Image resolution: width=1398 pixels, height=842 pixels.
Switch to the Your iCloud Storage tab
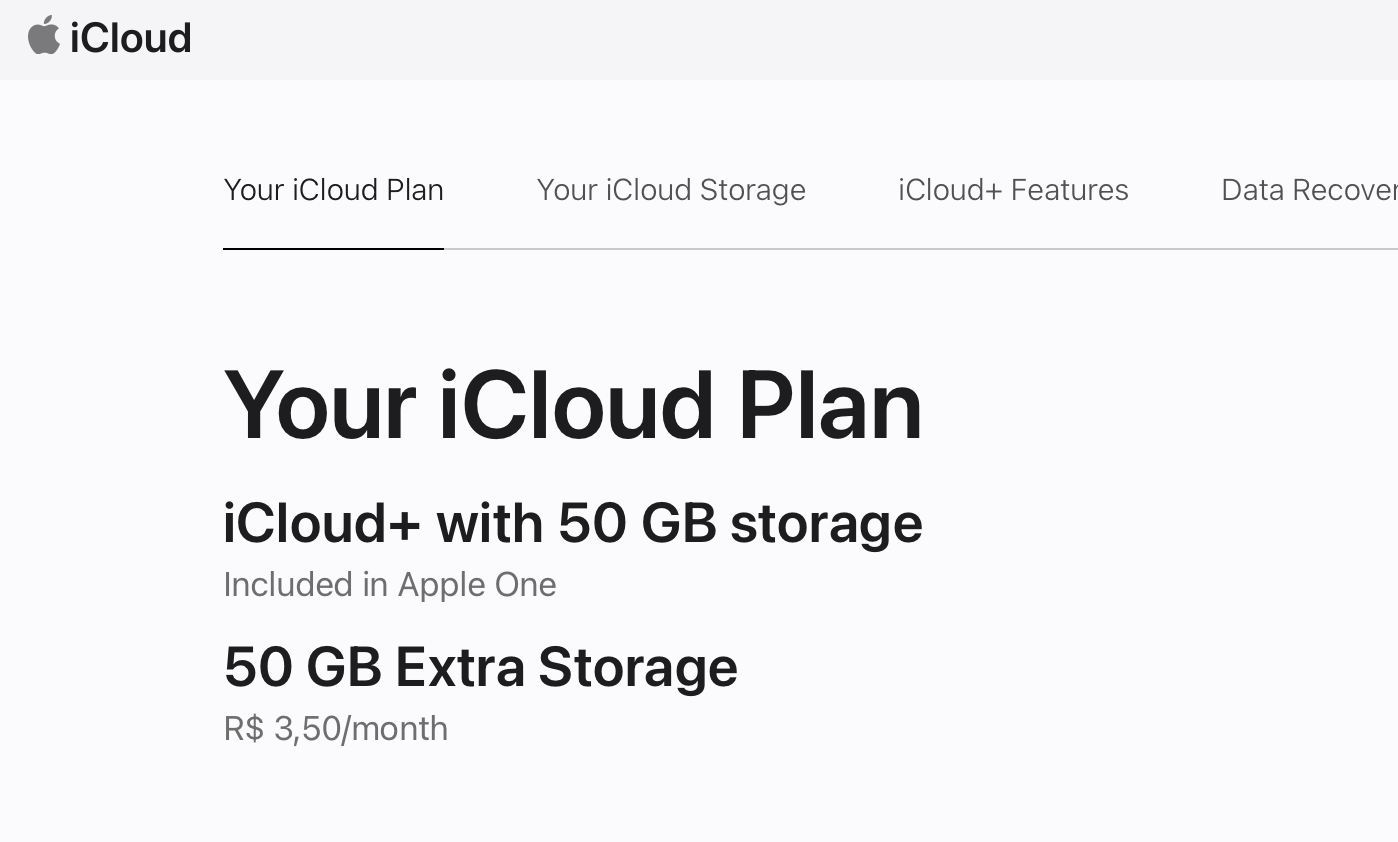[x=671, y=190]
